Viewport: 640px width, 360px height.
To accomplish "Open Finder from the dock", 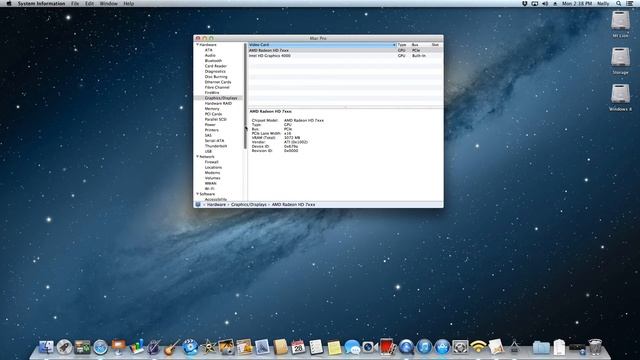I will tap(46, 347).
